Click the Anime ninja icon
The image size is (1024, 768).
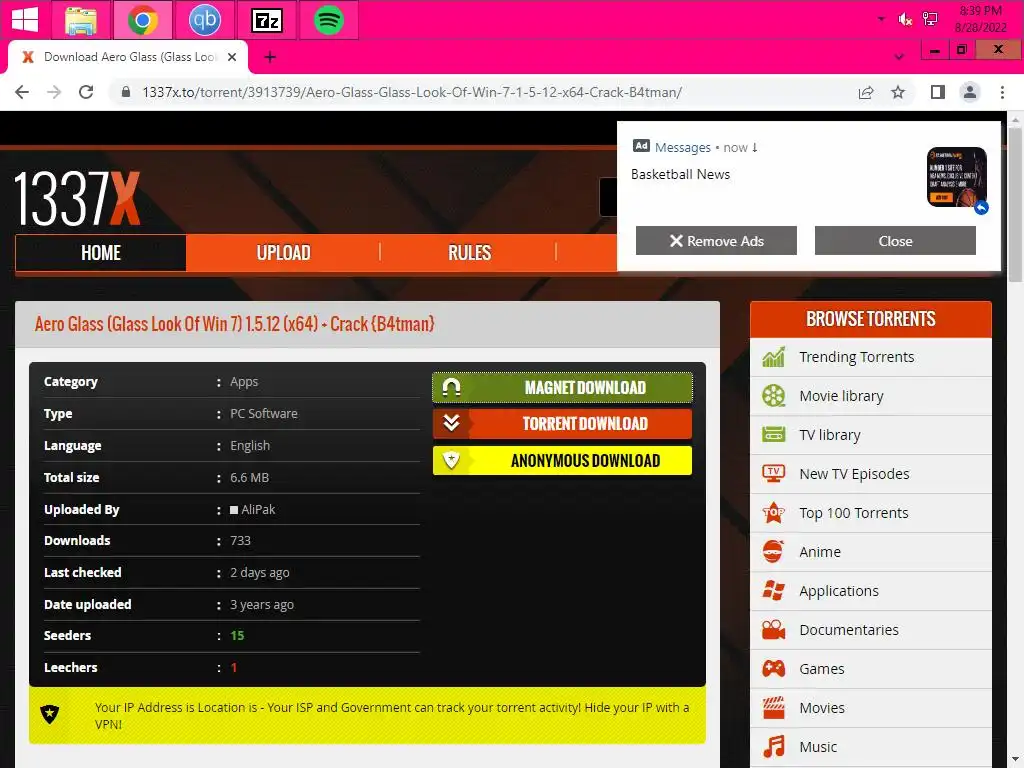[774, 552]
